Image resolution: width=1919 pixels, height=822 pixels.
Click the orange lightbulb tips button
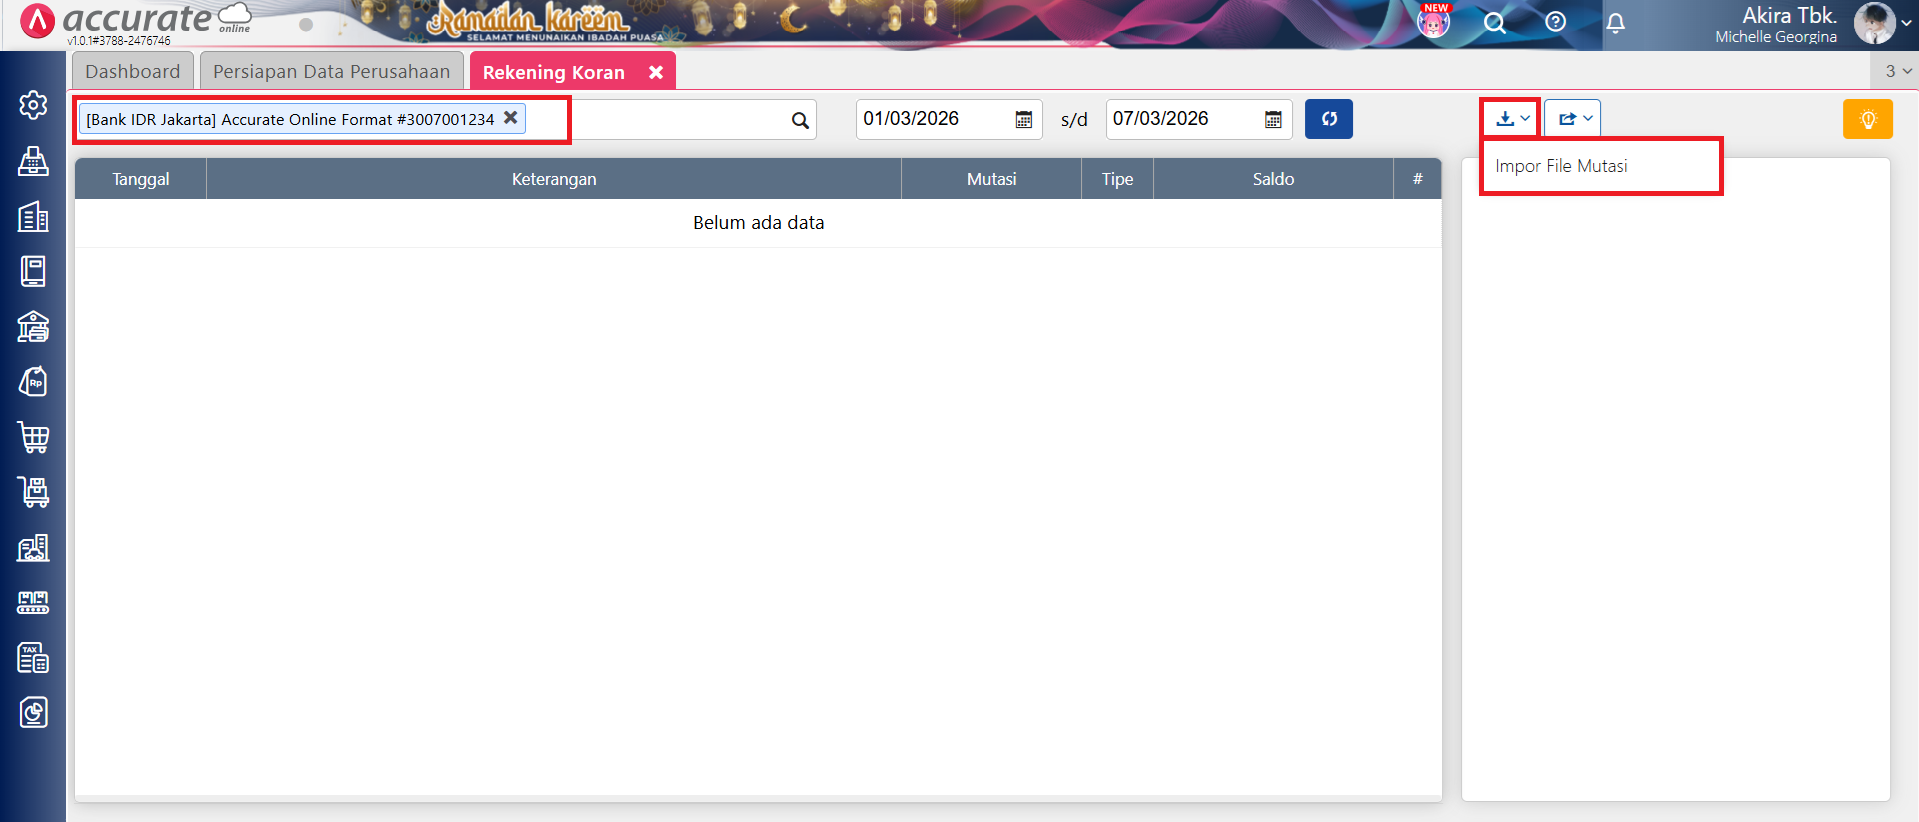coord(1867,119)
